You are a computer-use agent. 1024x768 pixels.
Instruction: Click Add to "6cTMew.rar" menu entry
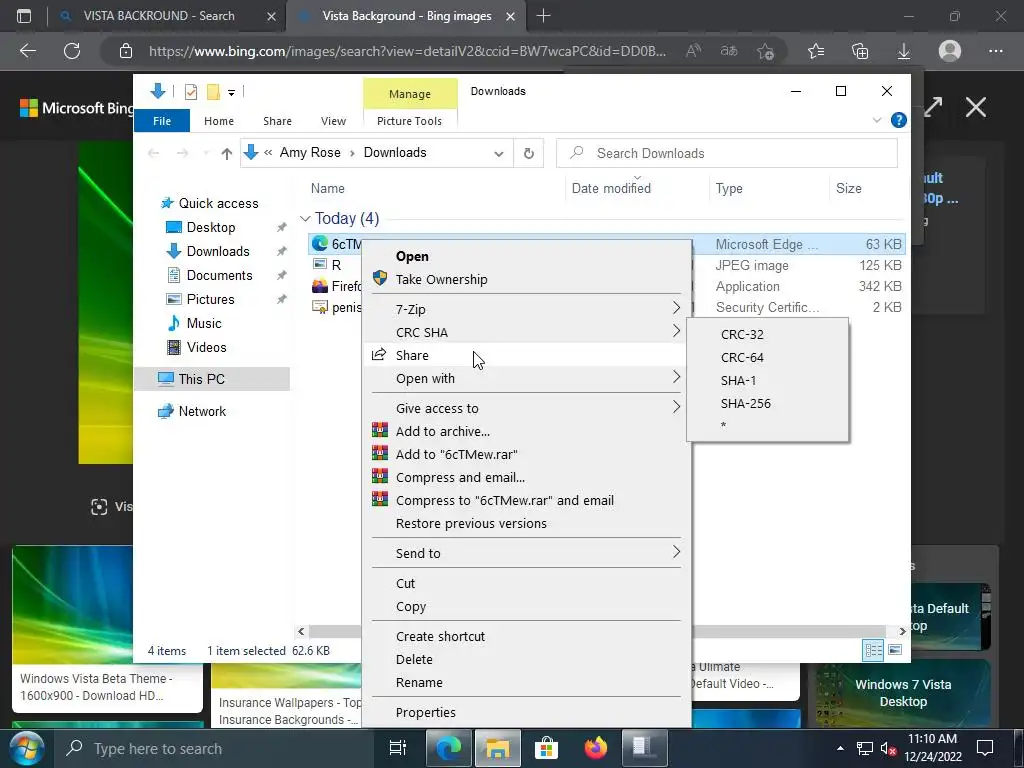tap(526, 455)
